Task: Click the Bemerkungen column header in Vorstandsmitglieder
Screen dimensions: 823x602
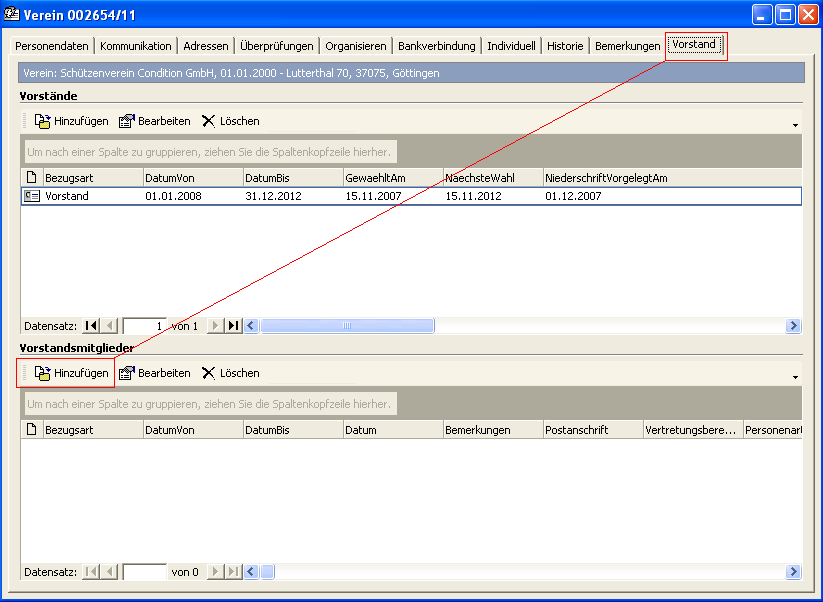Action: (492, 430)
